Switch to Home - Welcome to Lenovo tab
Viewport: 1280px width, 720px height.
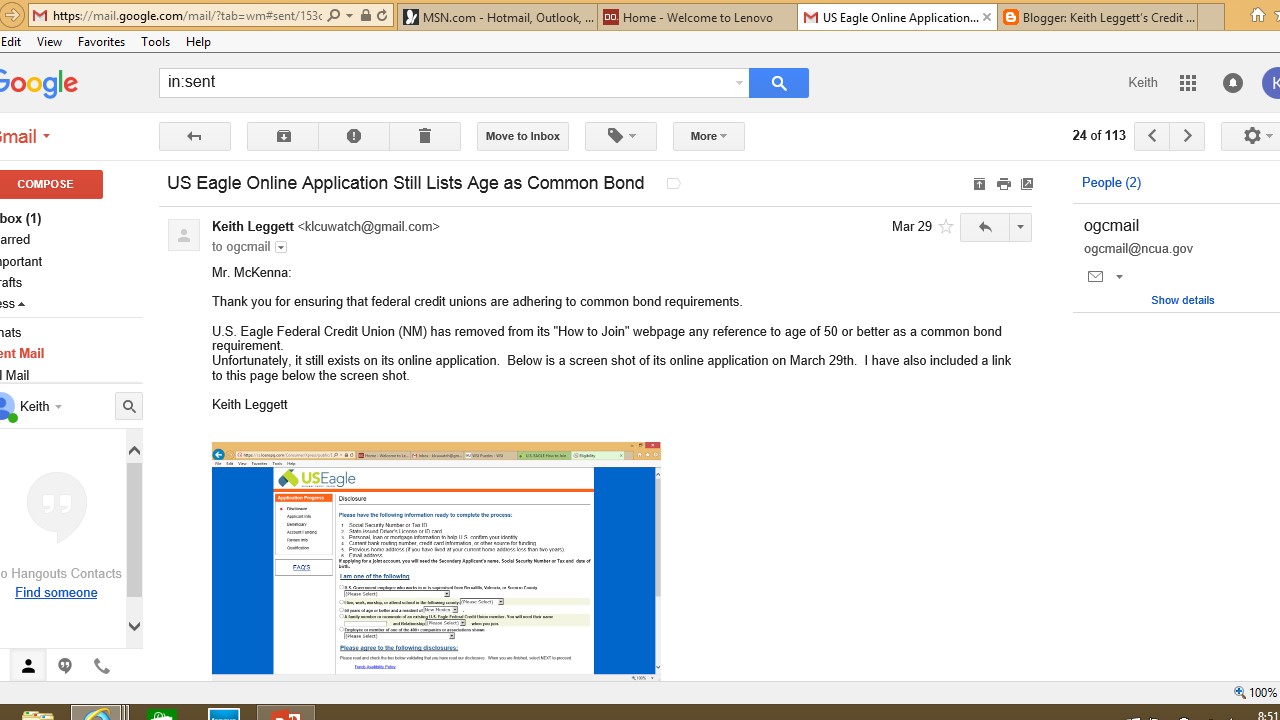pos(698,17)
